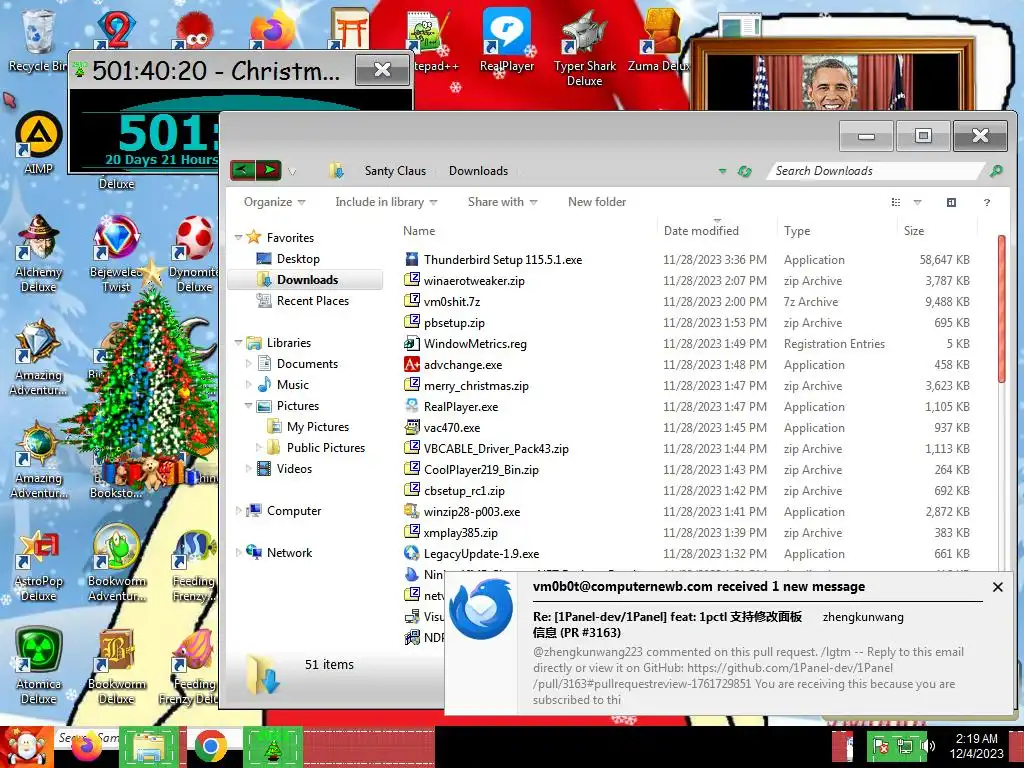Click the Explorer back arrow button
Screen dimensions: 1024x768
click(242, 170)
